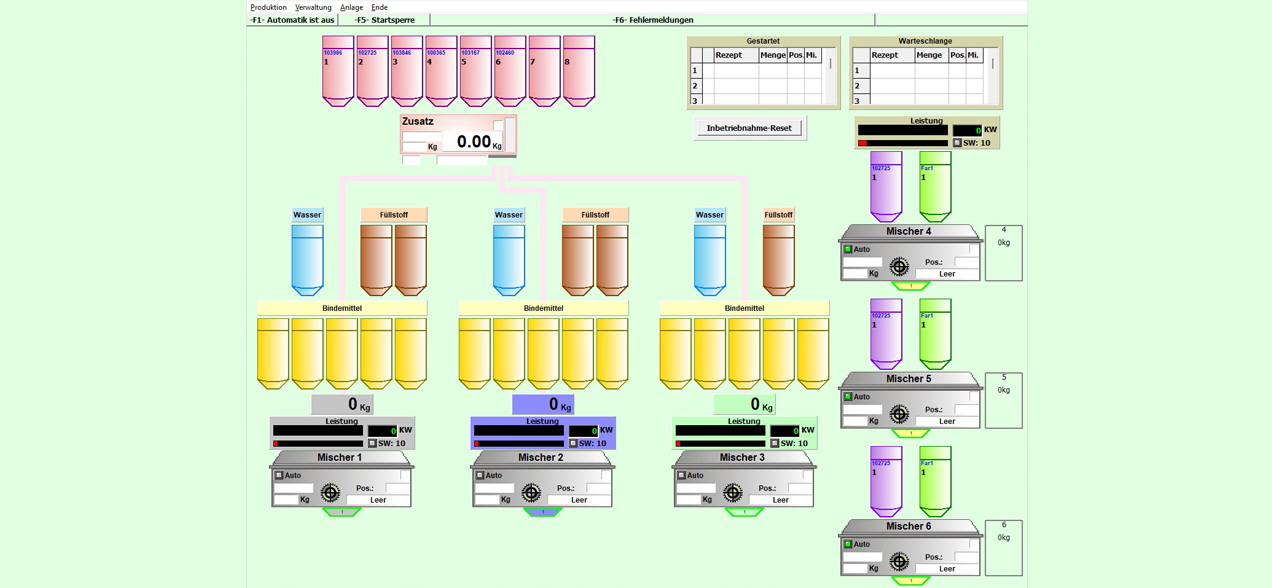Select empty additive silo 8
1272x588 pixels.
(x=579, y=72)
